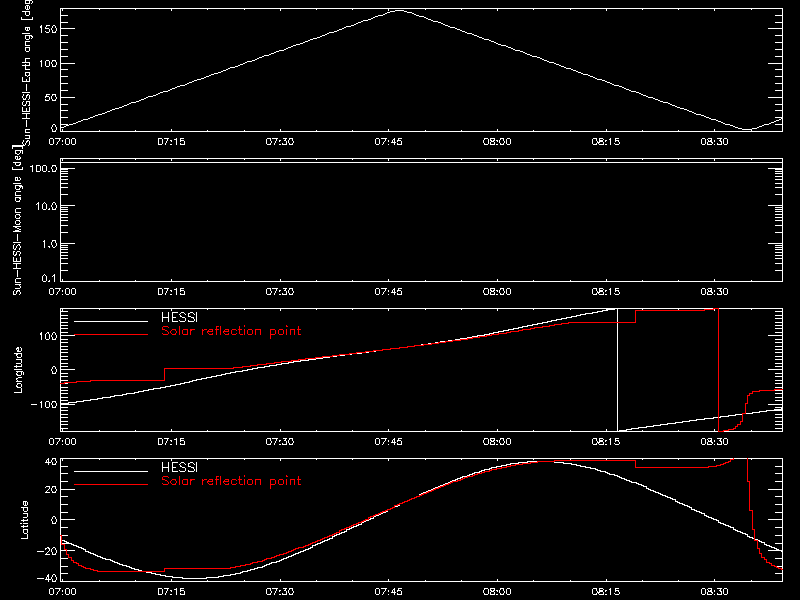Click the -40 tick on Latitude axis

[x=47, y=579]
